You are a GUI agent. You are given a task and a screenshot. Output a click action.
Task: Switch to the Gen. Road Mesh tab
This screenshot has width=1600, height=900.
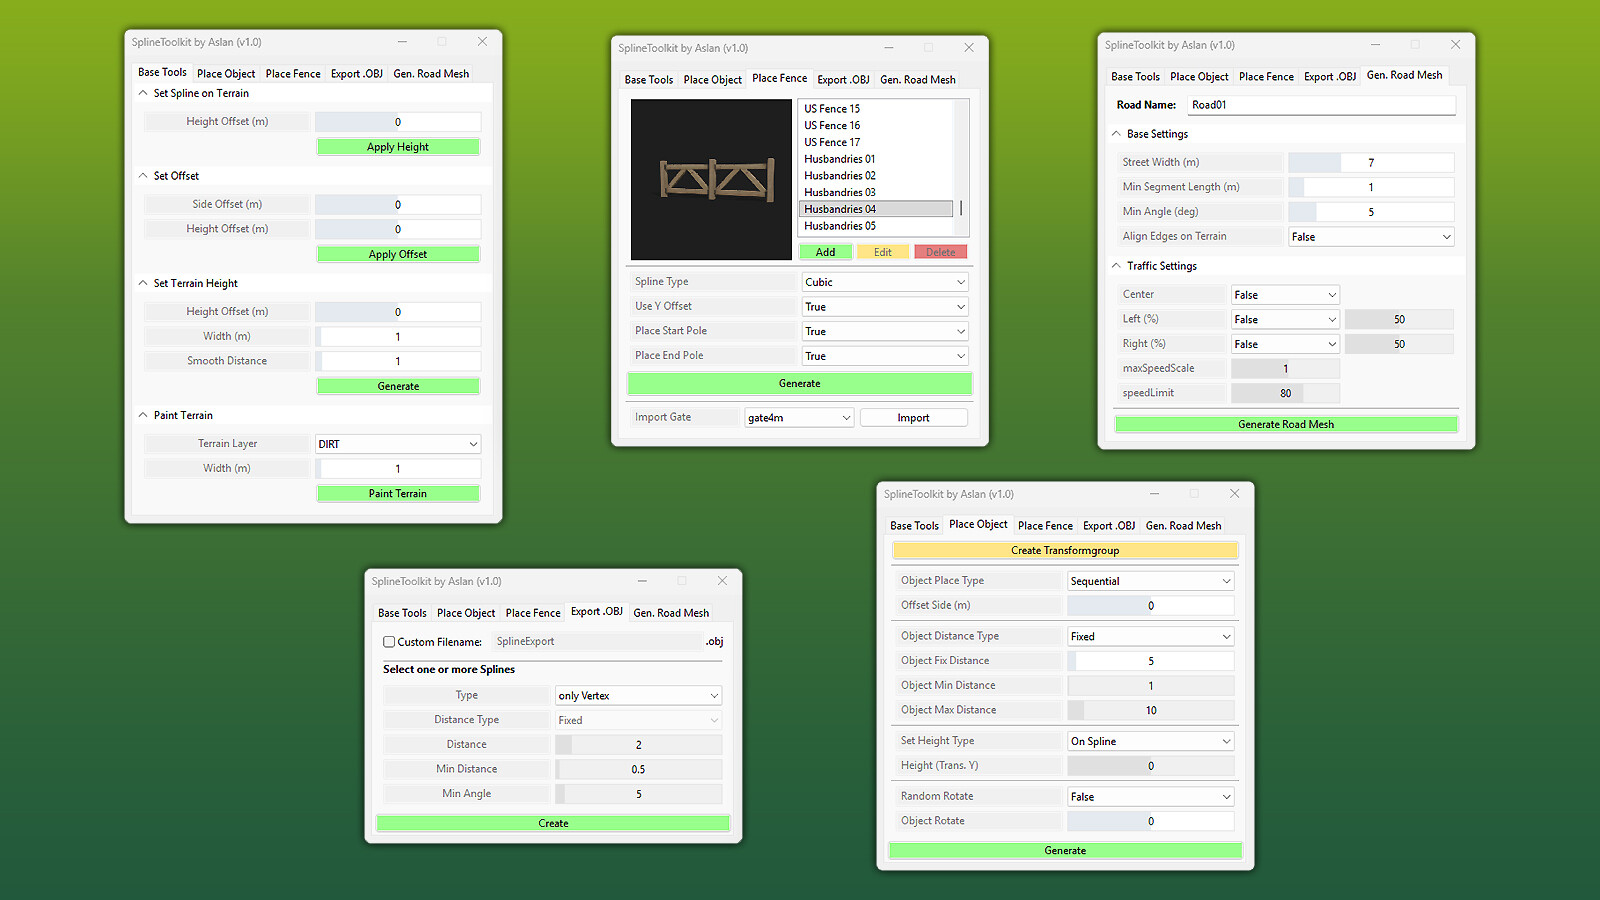coord(431,72)
